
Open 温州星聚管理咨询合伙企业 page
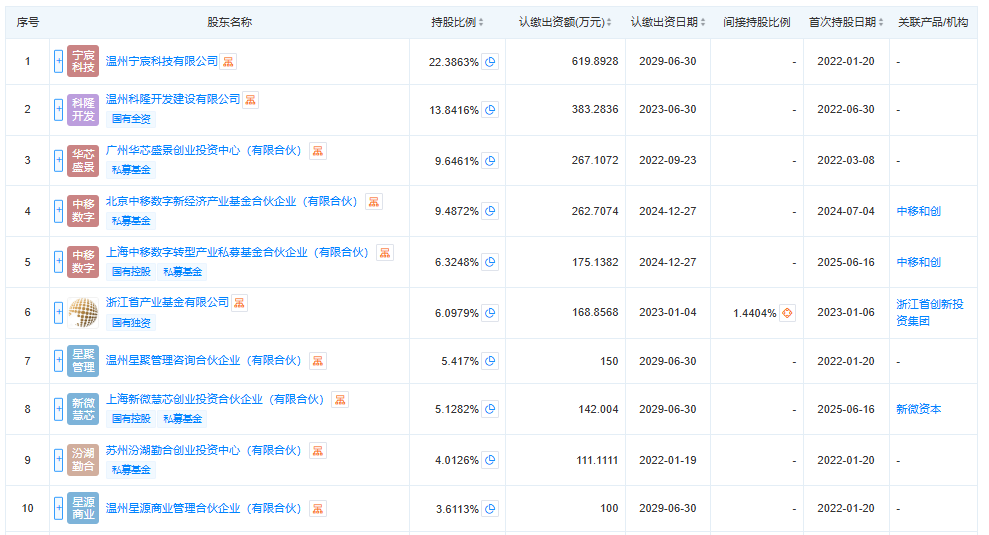204,360
